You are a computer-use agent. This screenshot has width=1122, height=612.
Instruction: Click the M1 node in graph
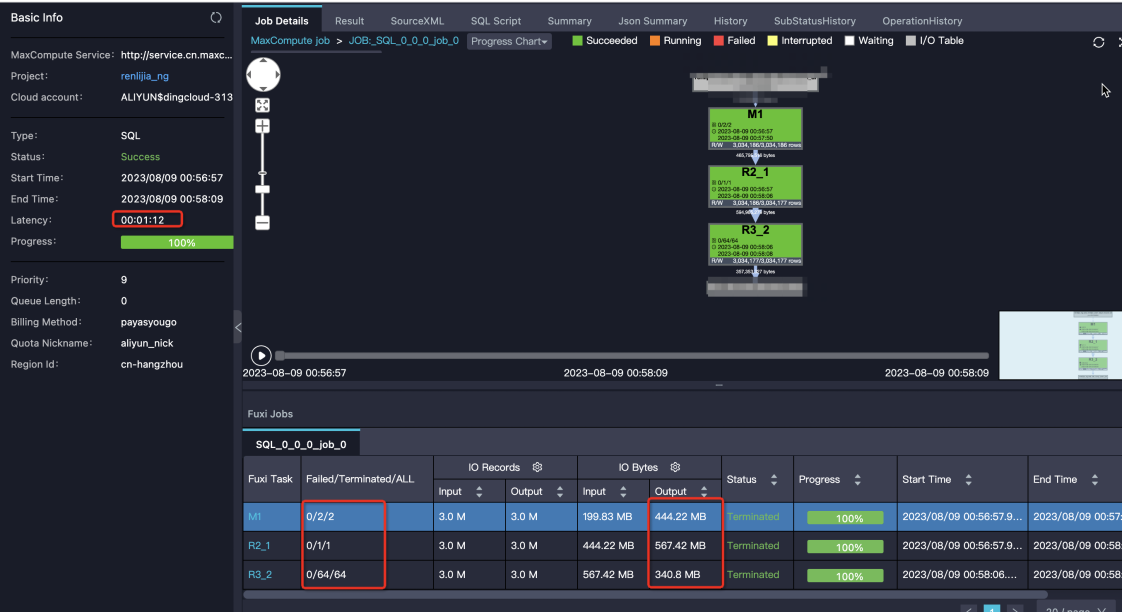755,129
